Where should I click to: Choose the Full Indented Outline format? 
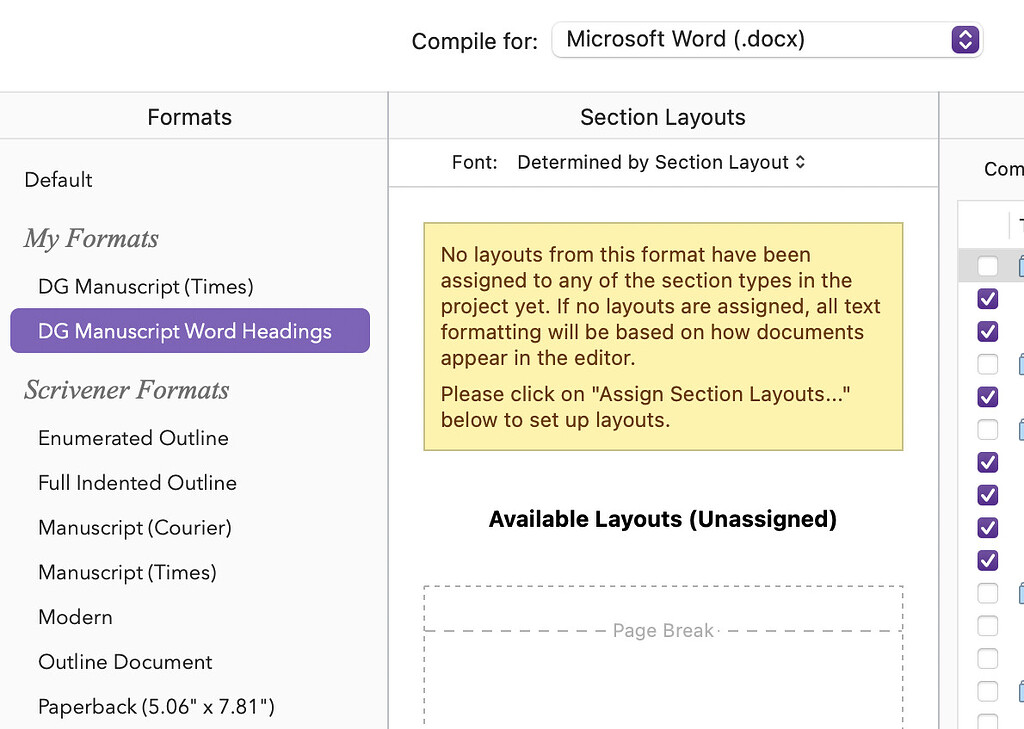pos(137,483)
